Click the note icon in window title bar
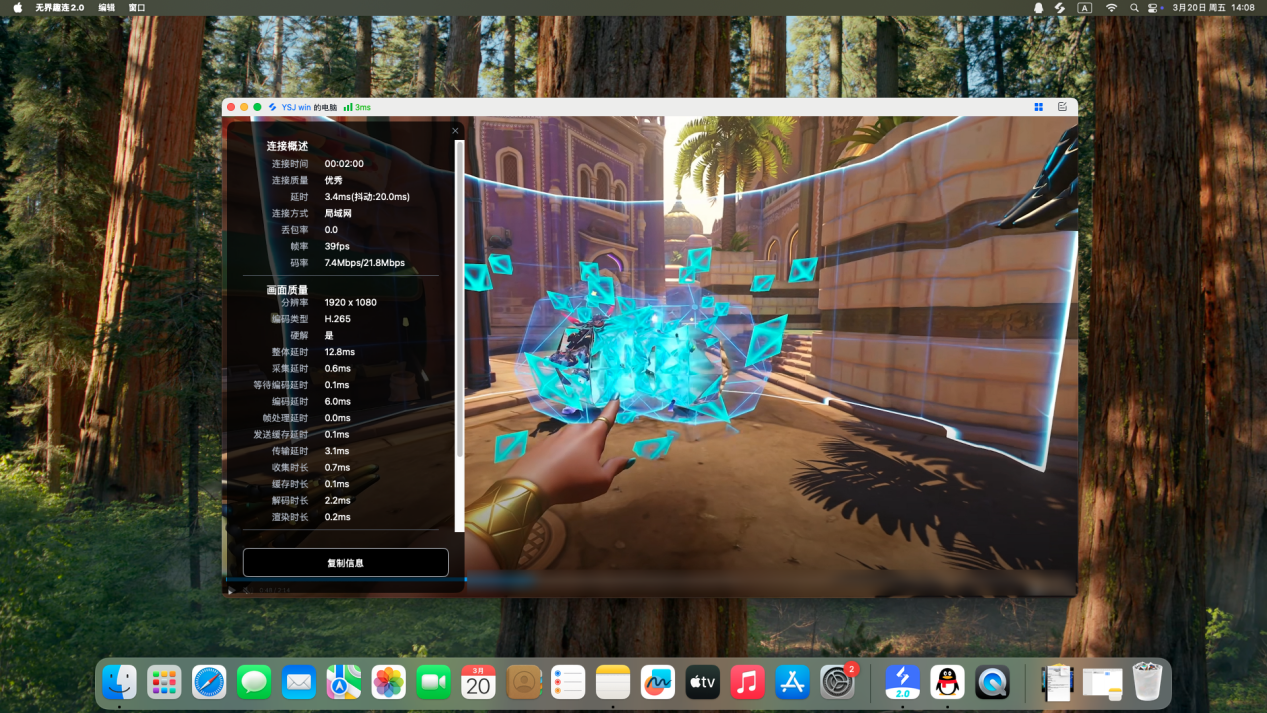This screenshot has height=713, width=1267. (1062, 107)
